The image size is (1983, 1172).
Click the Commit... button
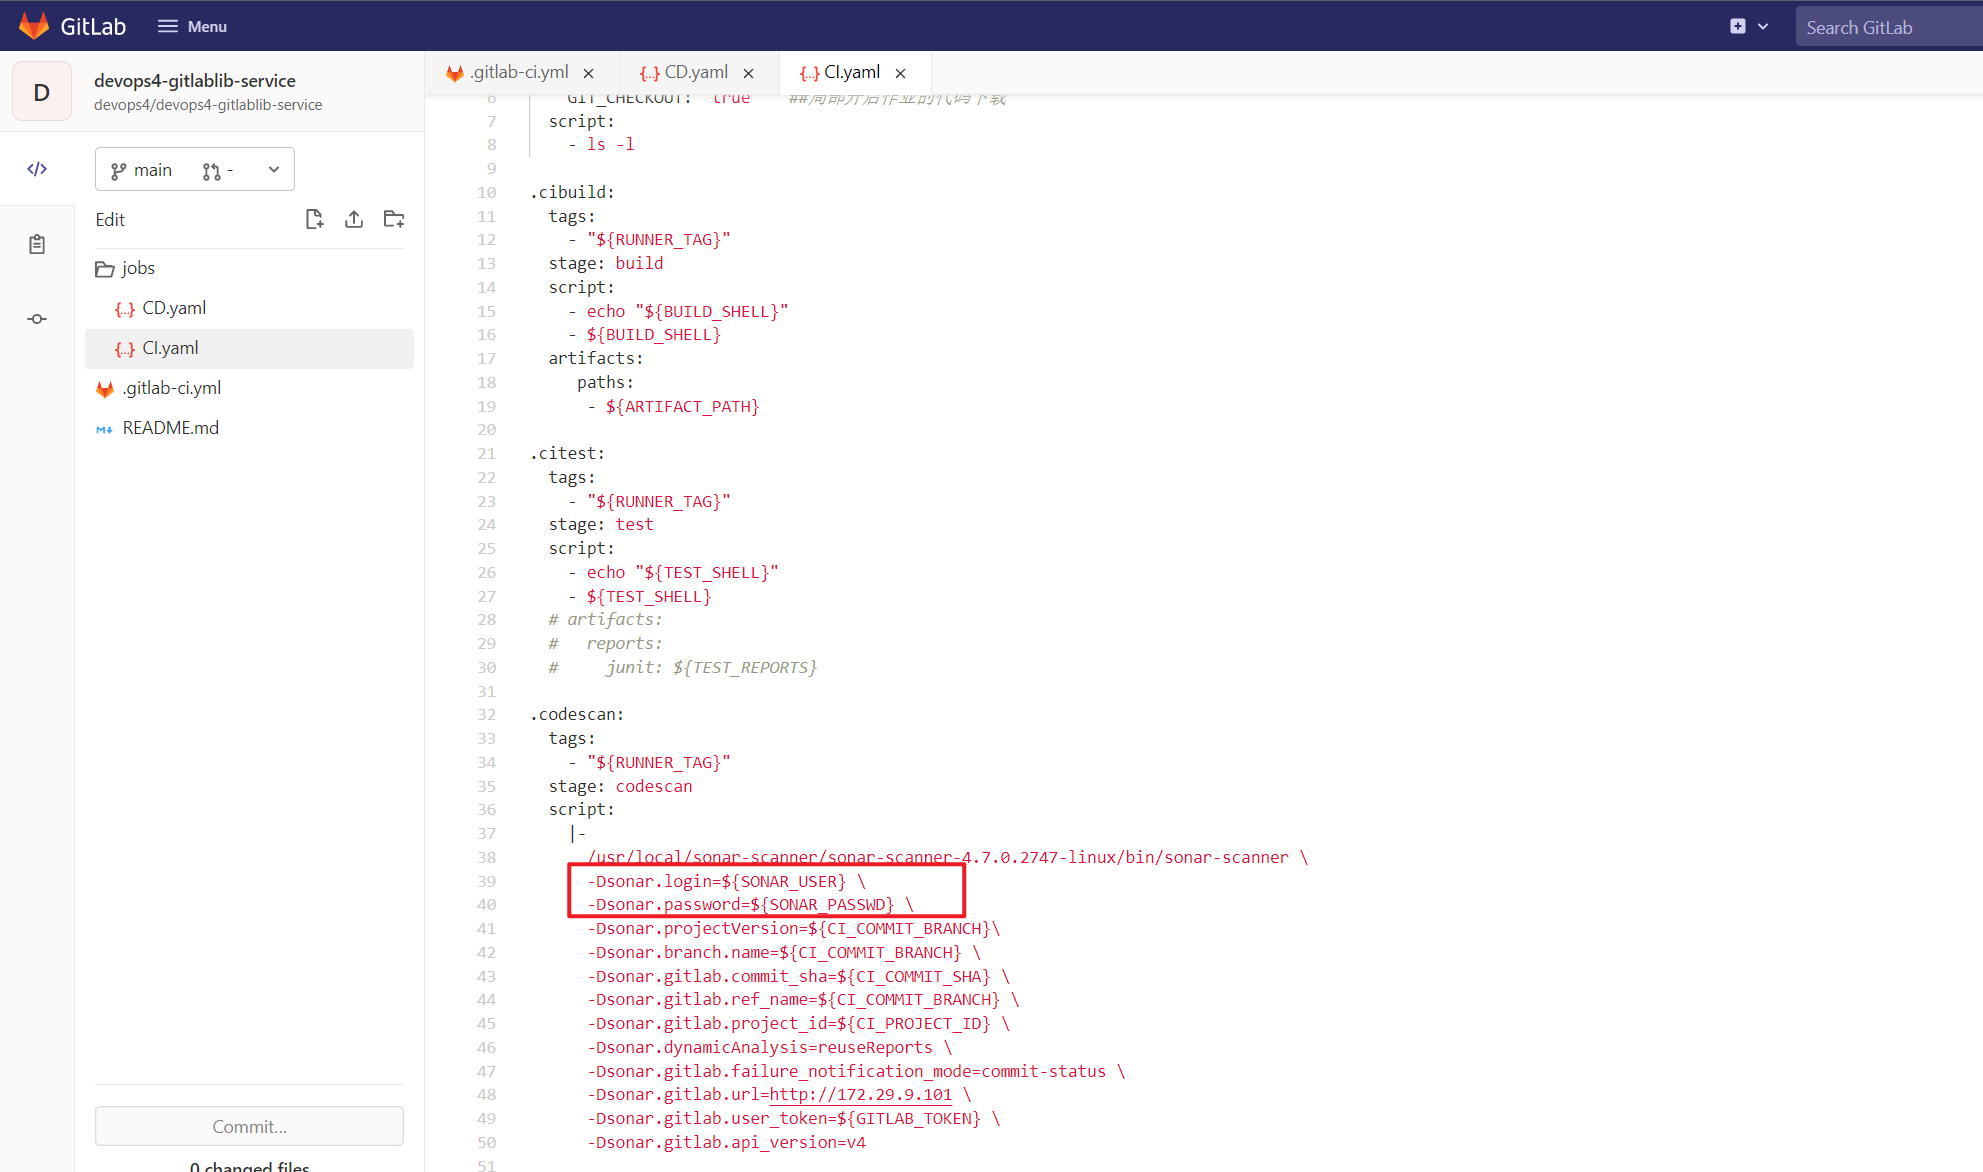(x=249, y=1126)
